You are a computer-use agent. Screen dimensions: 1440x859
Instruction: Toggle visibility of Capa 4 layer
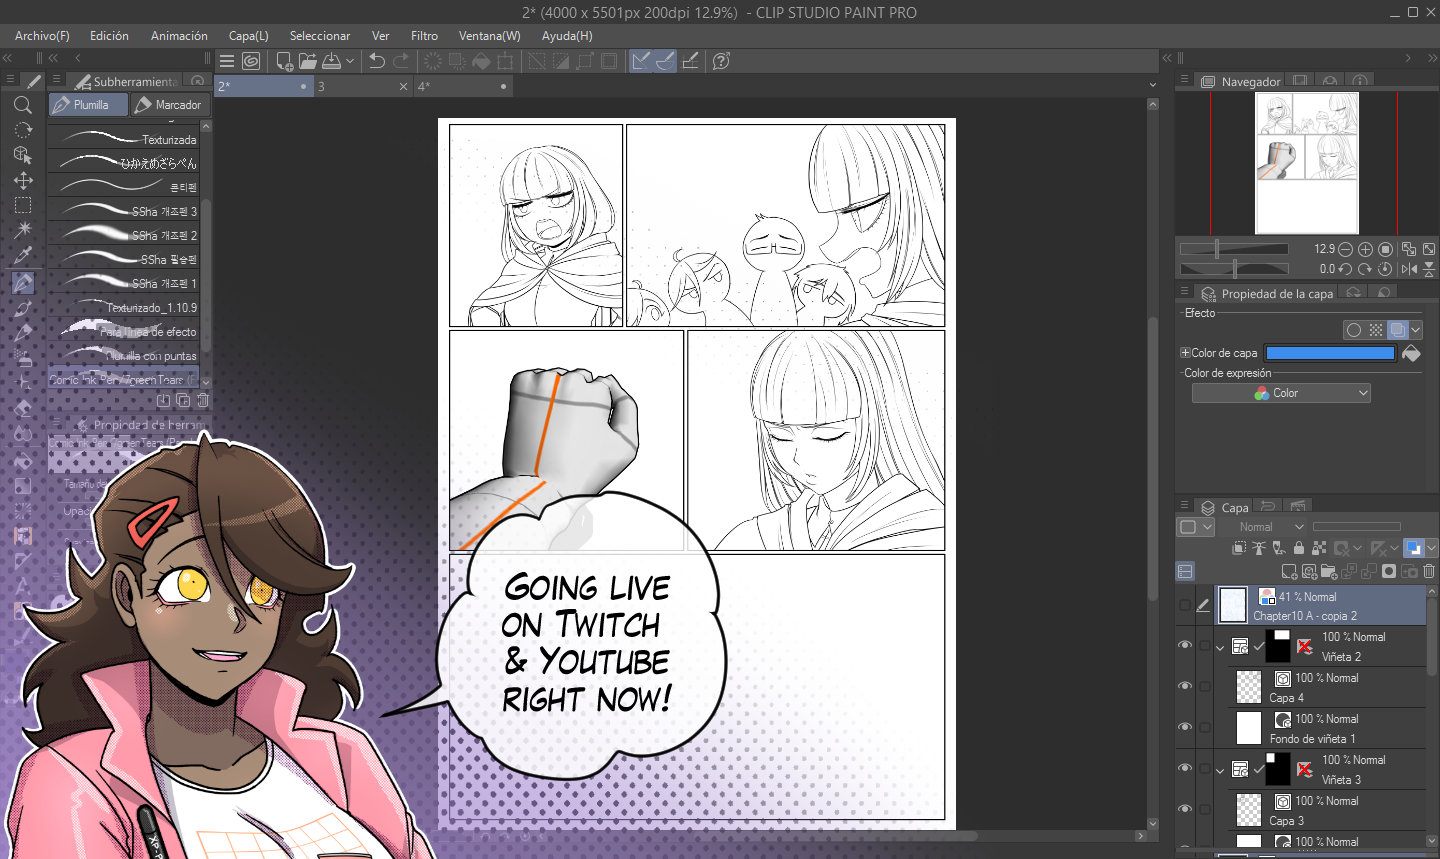click(x=1185, y=686)
